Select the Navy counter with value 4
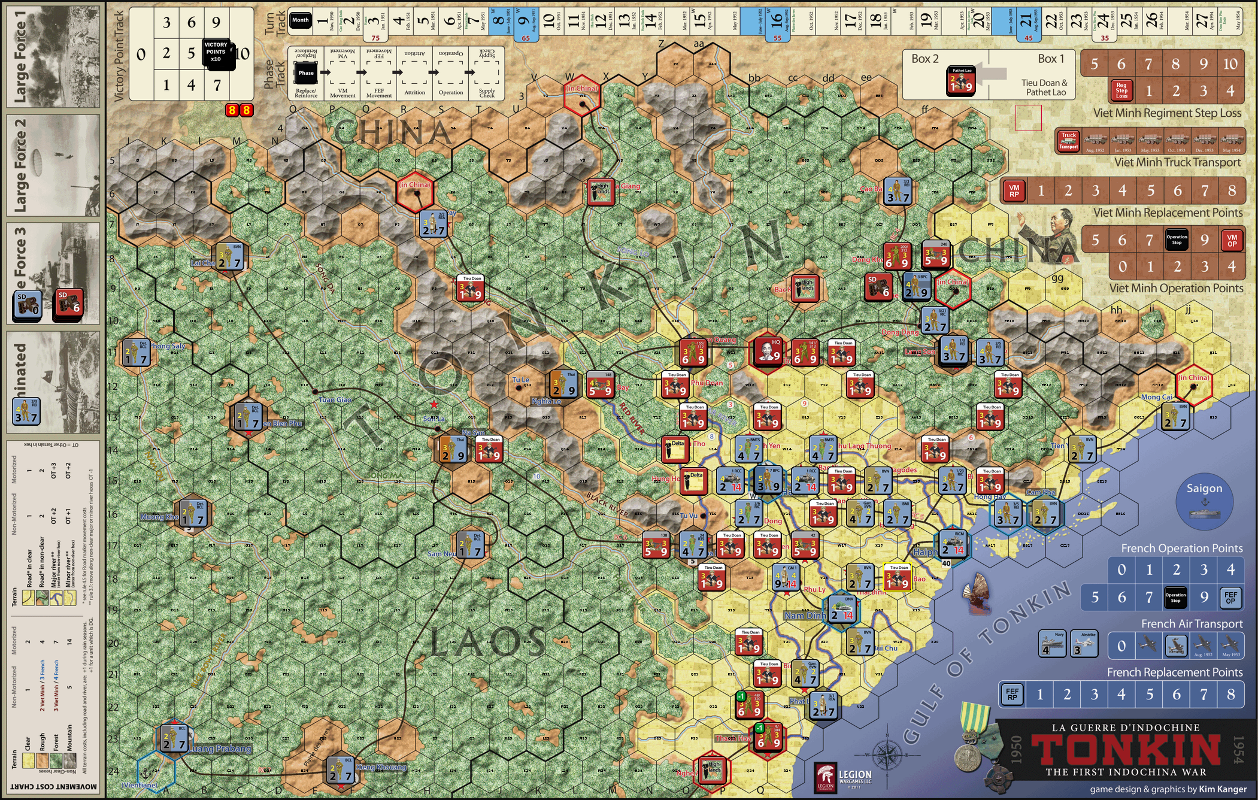 pyautogui.click(x=1050, y=643)
